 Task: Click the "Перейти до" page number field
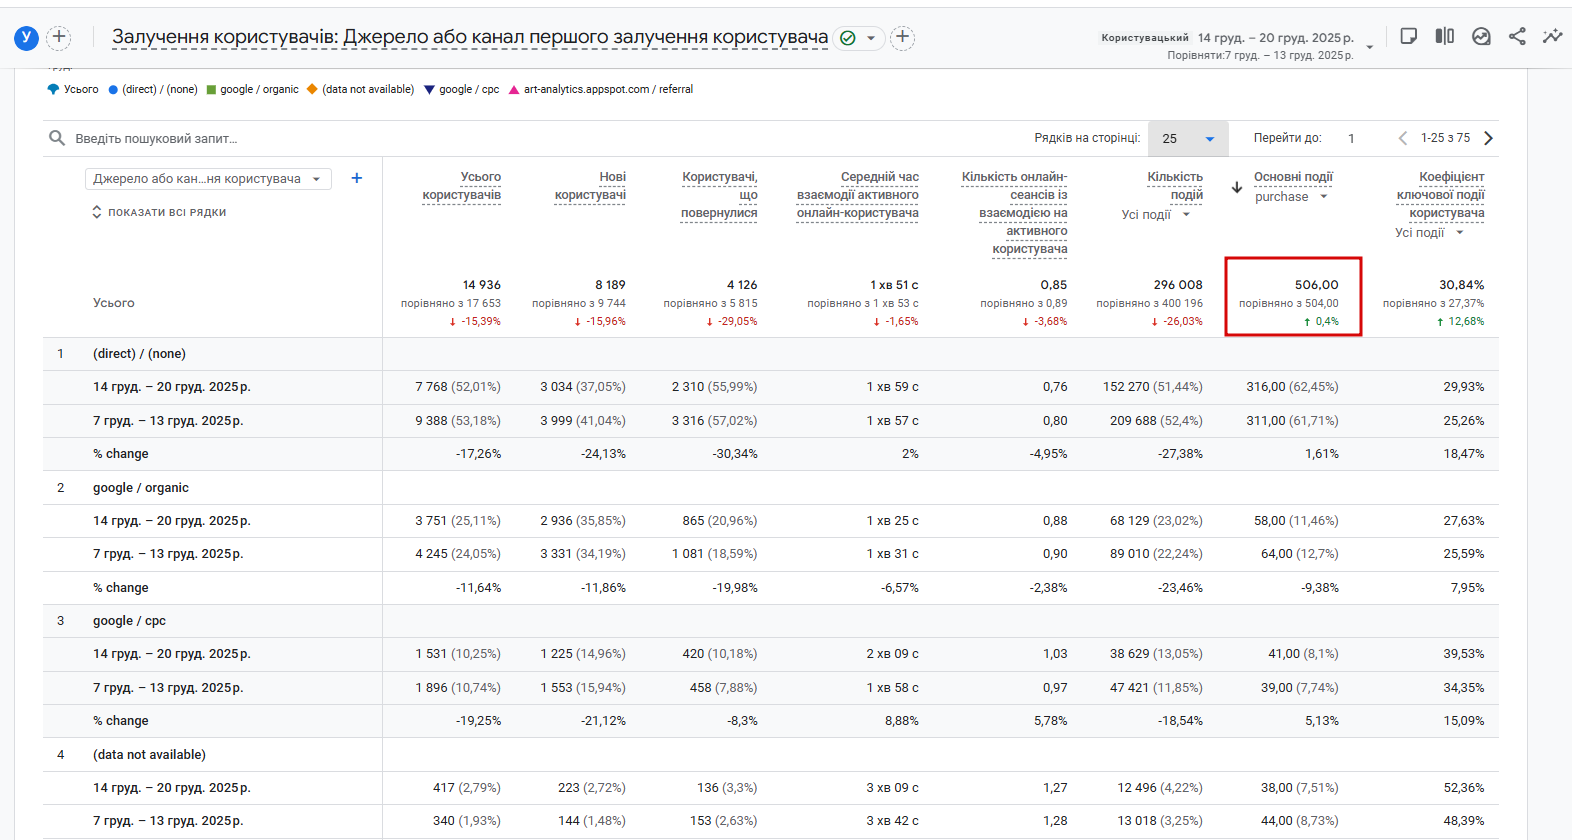[x=1351, y=138]
